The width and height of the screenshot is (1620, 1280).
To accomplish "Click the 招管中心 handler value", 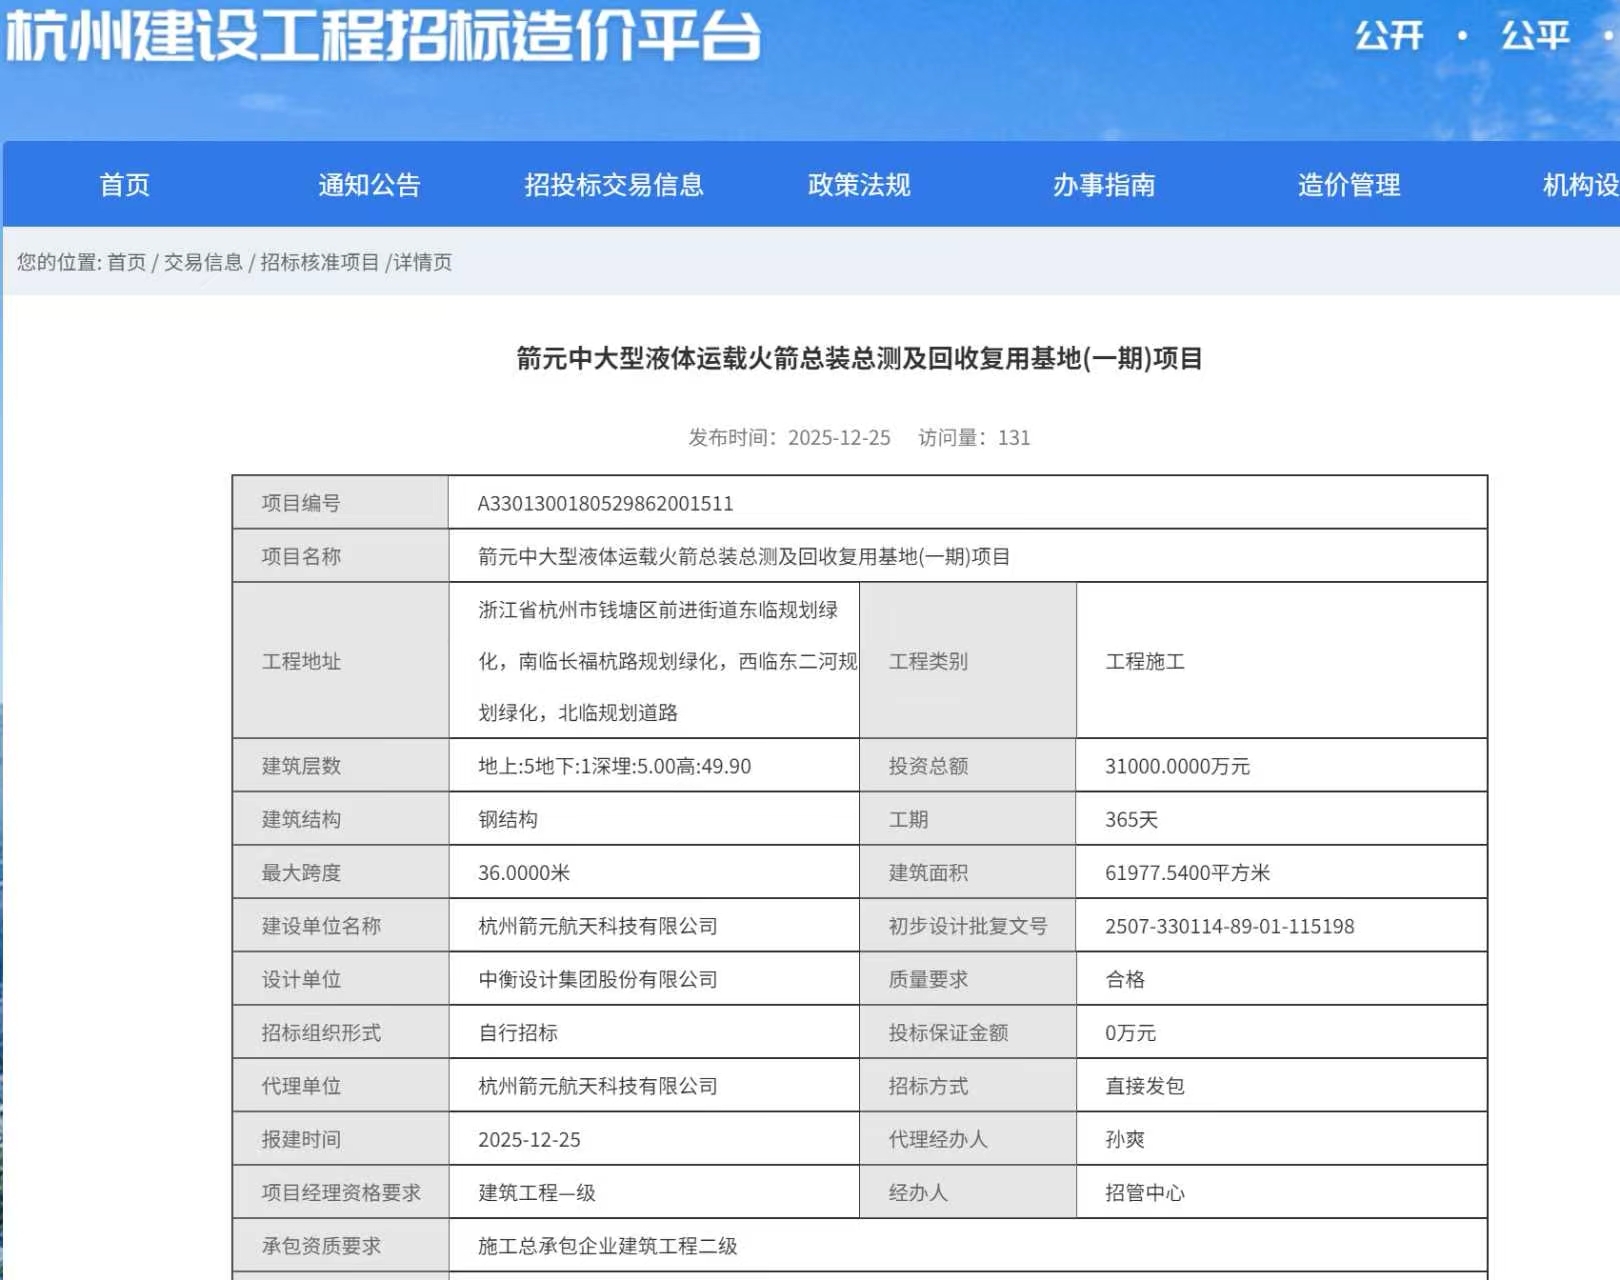I will coord(1145,1193).
